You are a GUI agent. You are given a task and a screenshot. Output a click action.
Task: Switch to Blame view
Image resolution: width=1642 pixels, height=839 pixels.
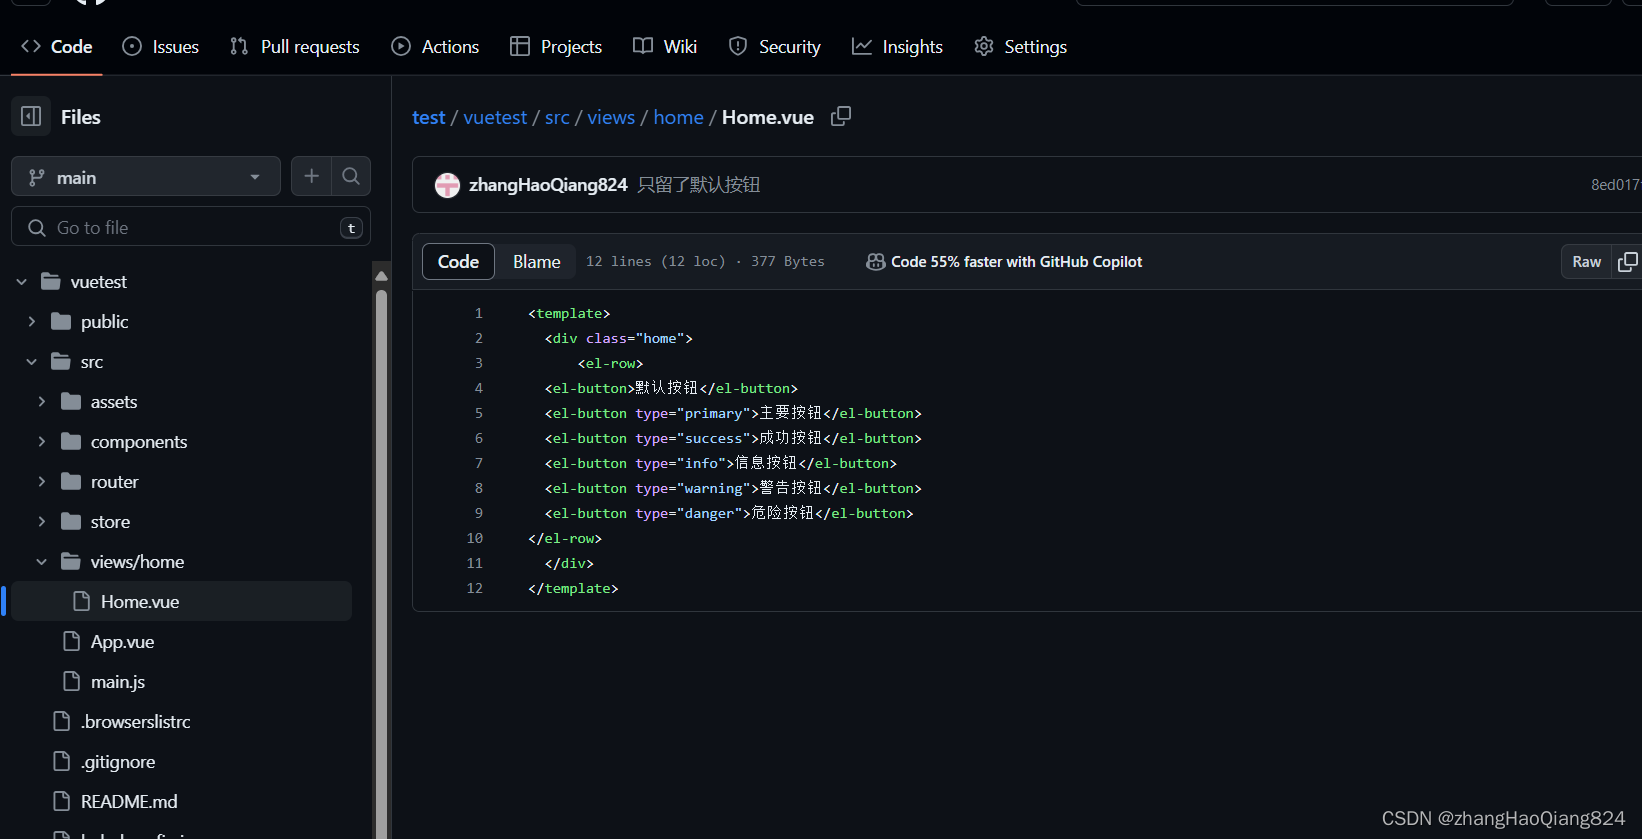pos(537,261)
